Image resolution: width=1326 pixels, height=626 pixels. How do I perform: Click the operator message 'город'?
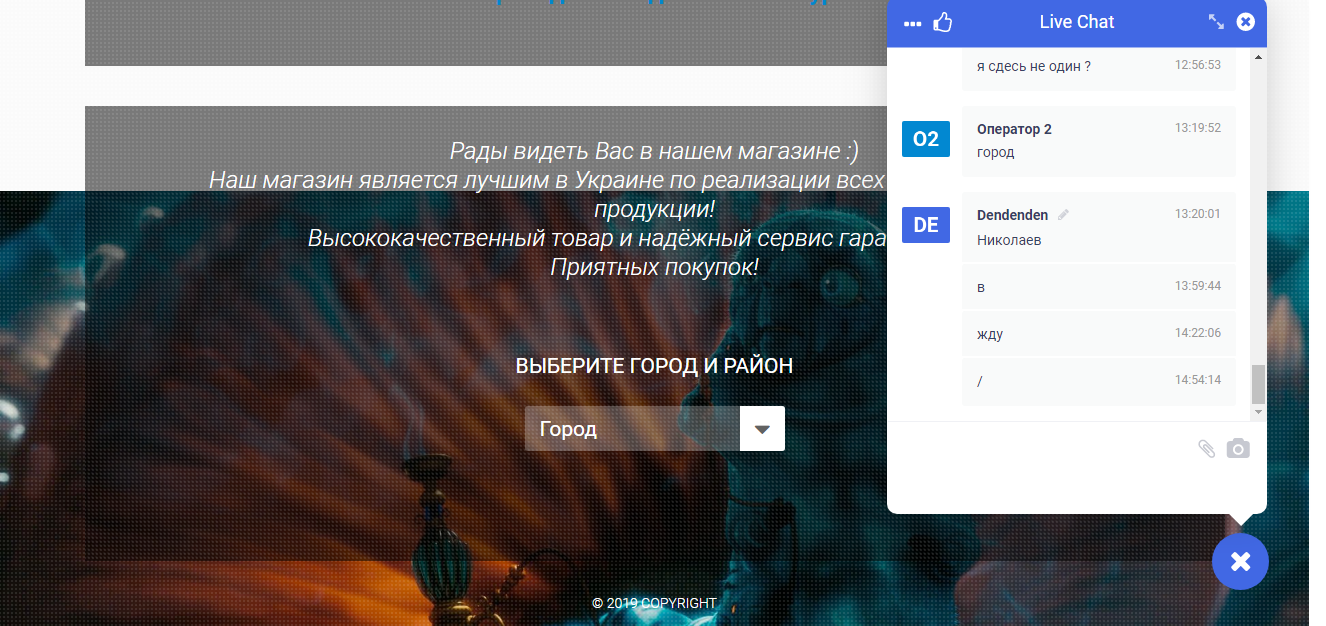pyautogui.click(x=995, y=152)
